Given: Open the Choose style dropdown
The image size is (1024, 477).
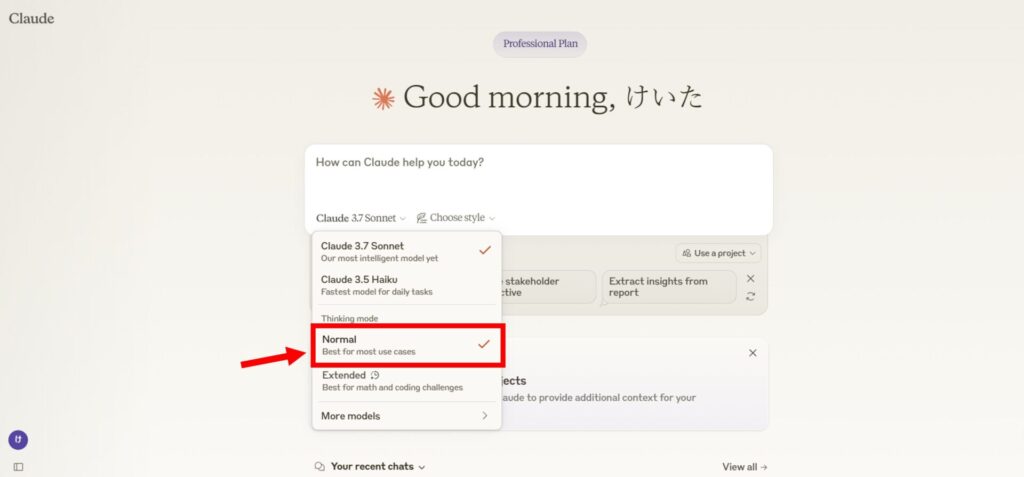Looking at the screenshot, I should 456,218.
